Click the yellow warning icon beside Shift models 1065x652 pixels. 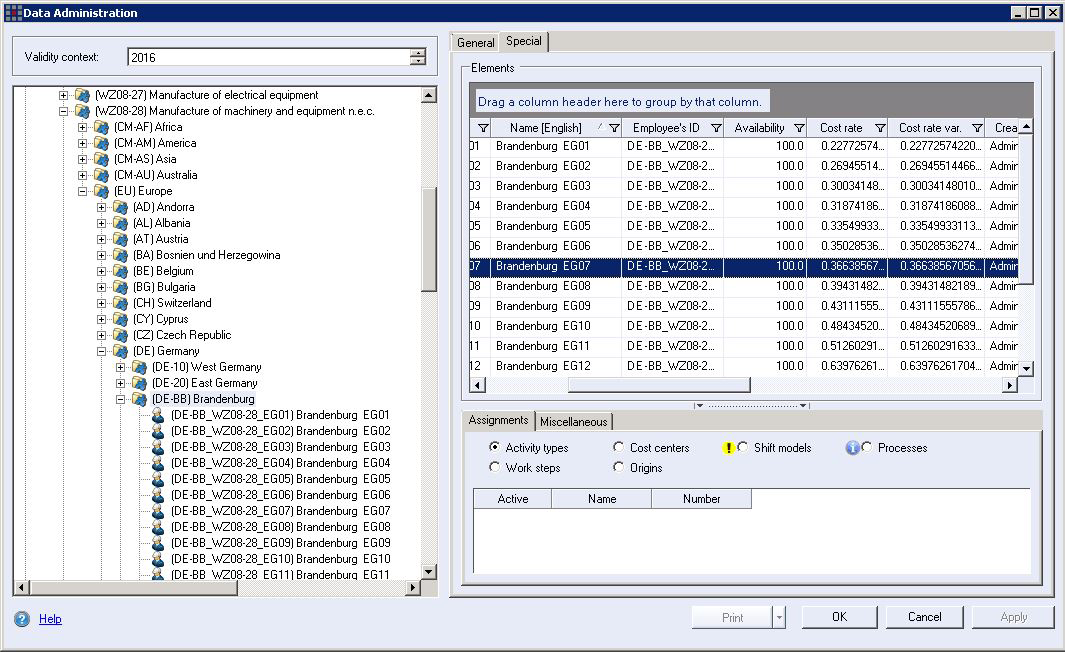729,448
